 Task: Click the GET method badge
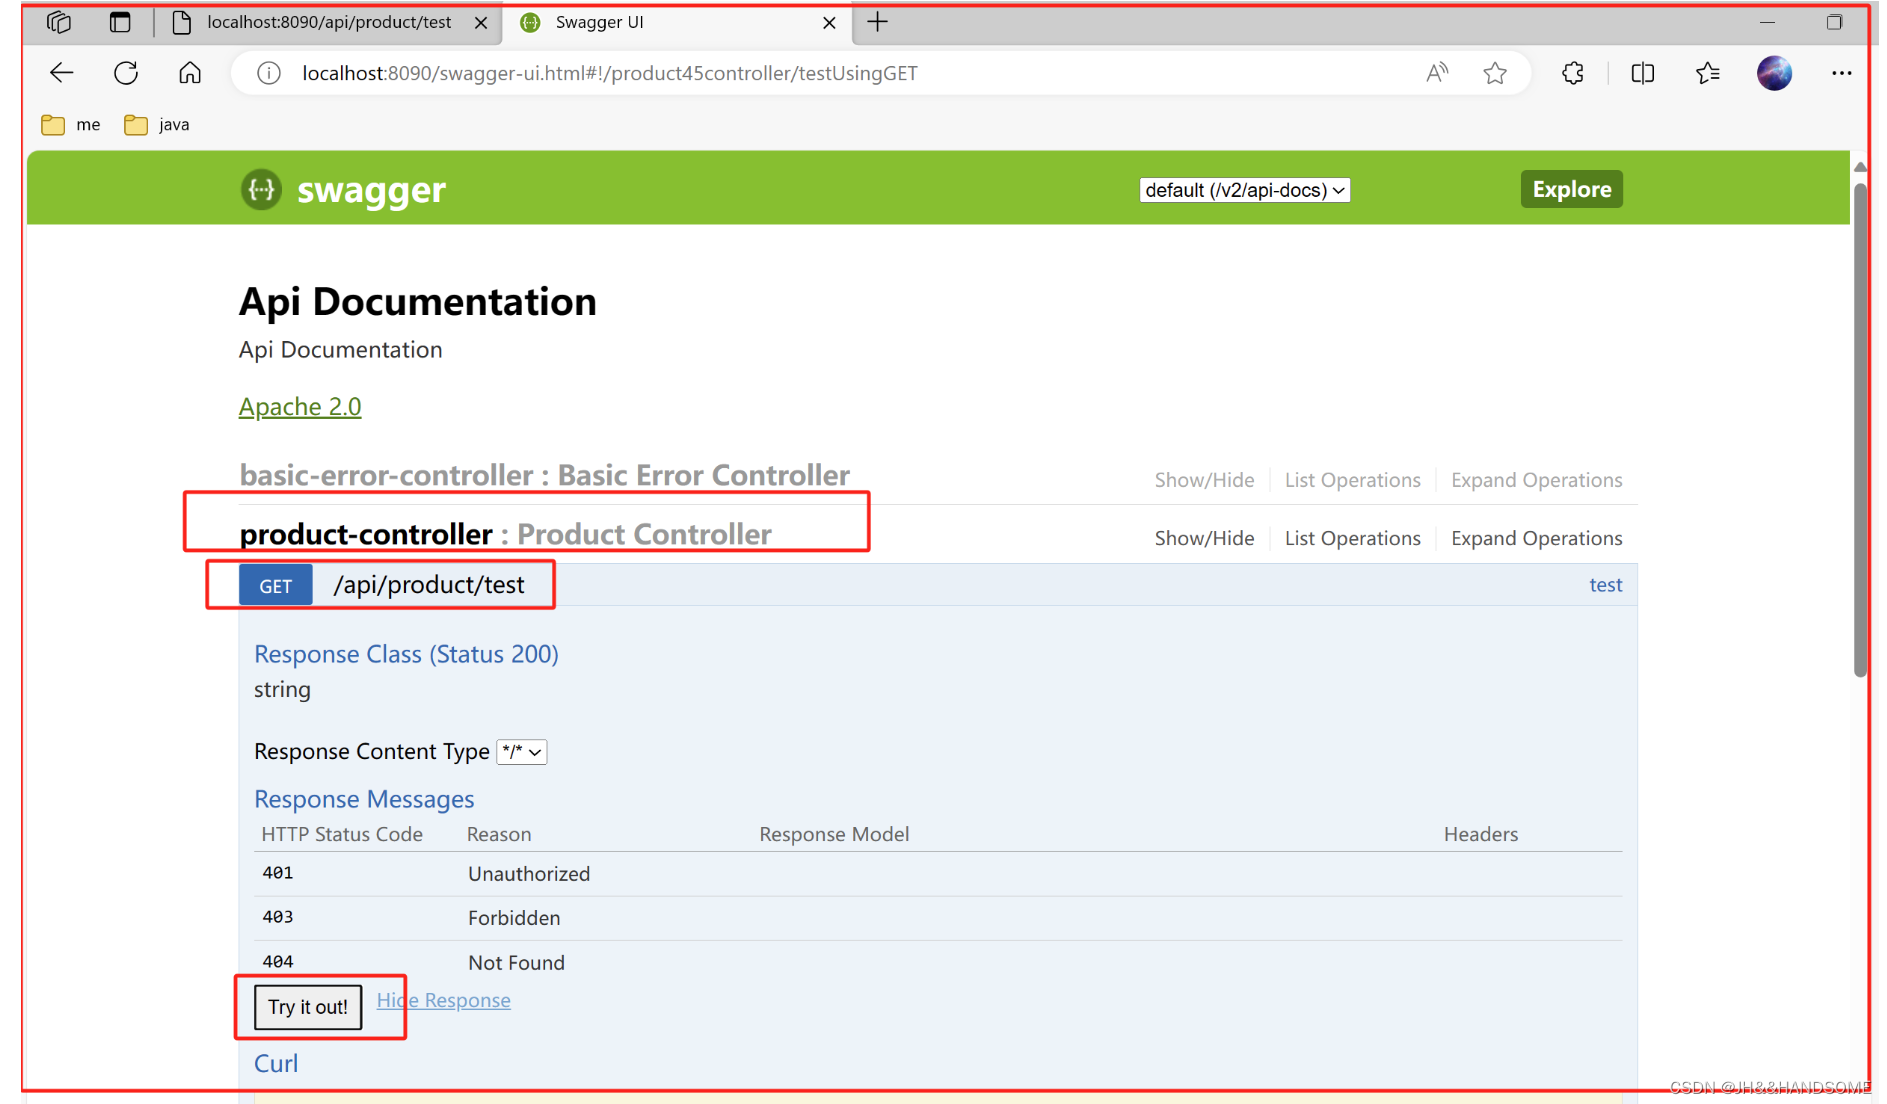click(276, 586)
